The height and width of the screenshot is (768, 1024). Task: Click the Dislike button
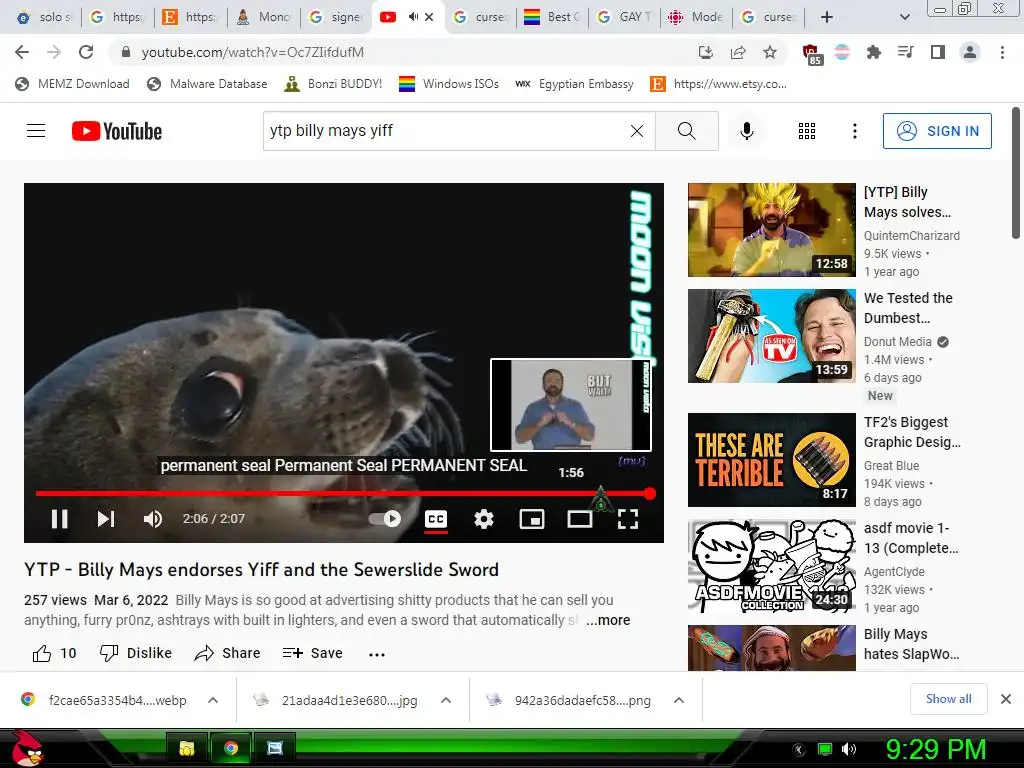[135, 653]
